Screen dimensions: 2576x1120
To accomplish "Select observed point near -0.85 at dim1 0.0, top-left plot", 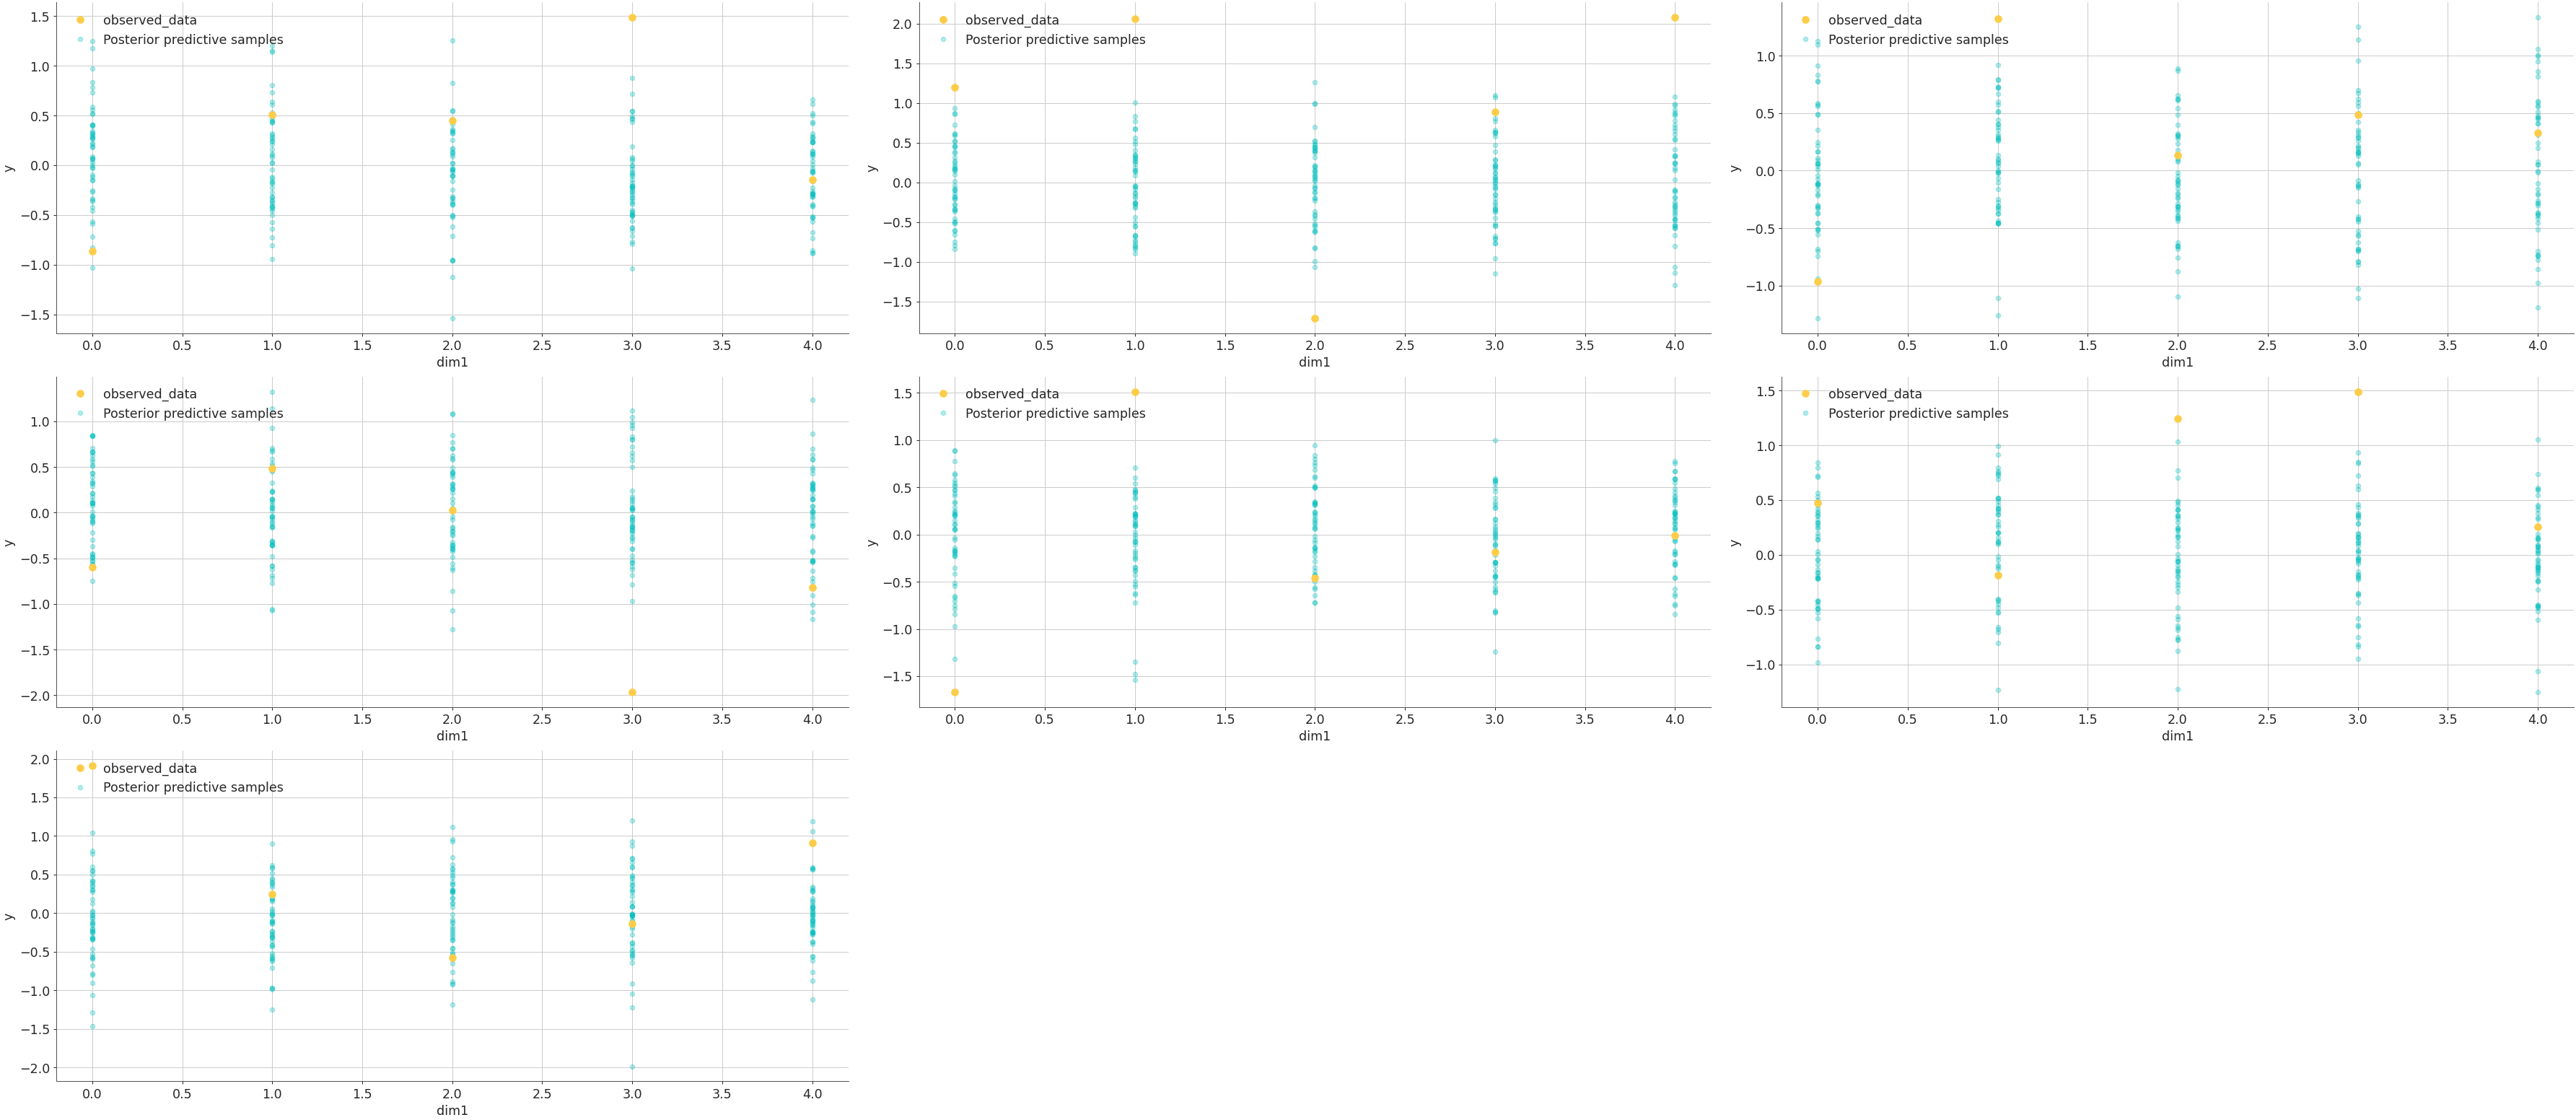I will [93, 251].
